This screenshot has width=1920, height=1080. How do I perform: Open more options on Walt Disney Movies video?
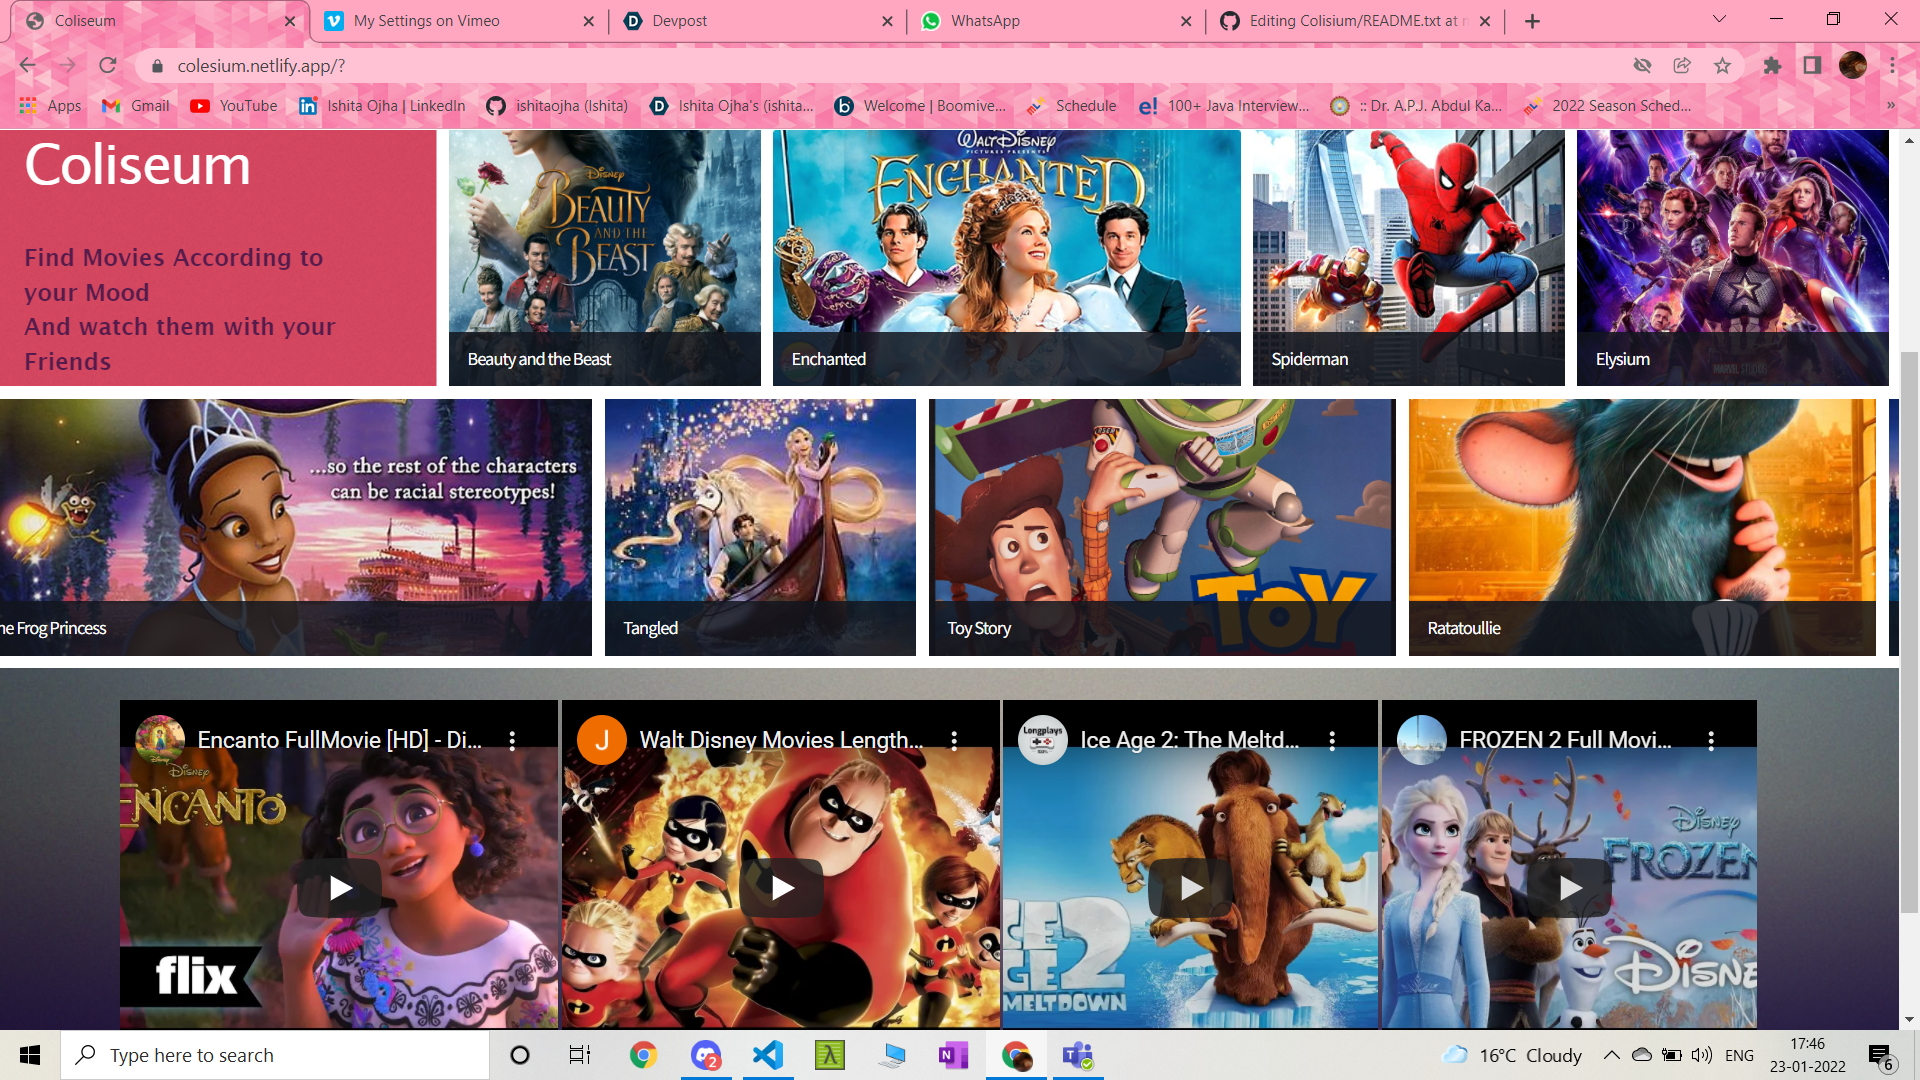(954, 740)
